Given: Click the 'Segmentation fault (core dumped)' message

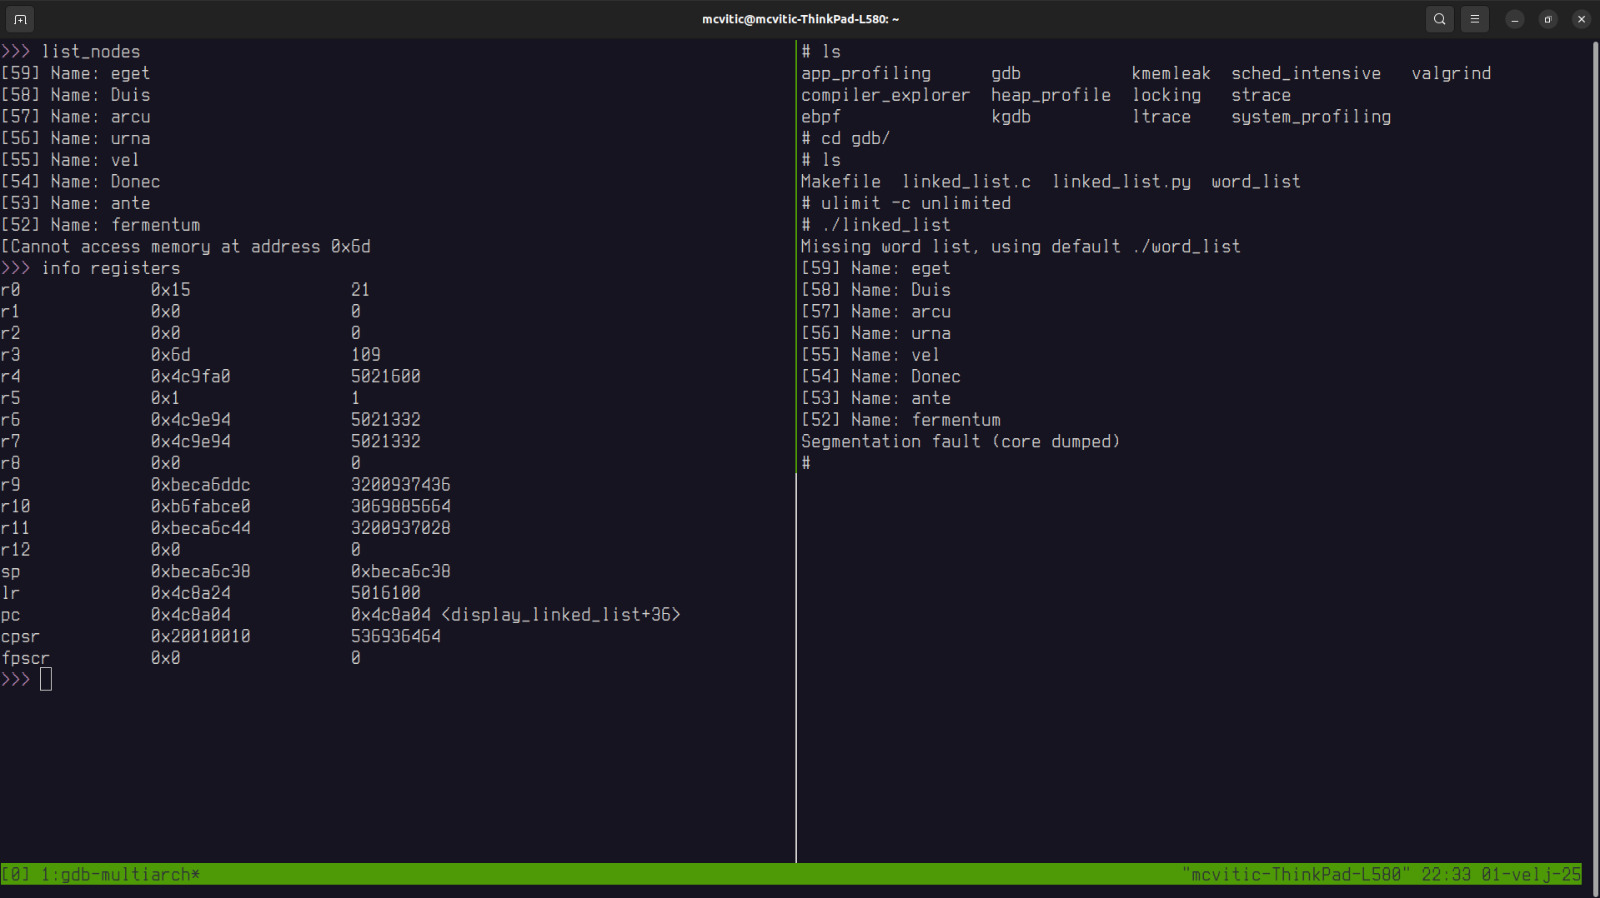Looking at the screenshot, I should (960, 442).
